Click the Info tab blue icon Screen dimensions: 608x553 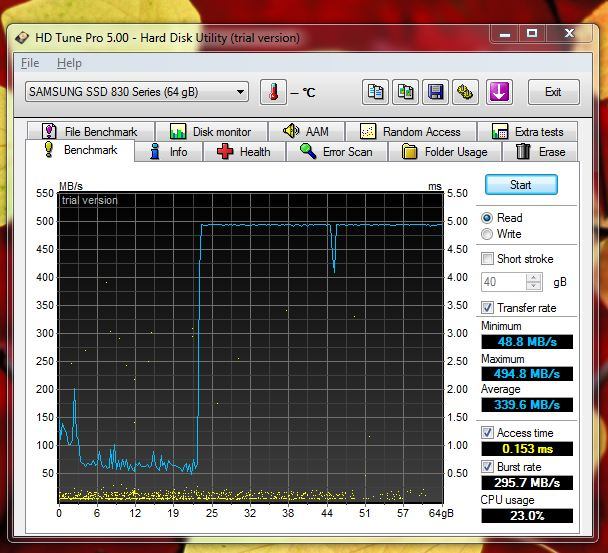[155, 151]
